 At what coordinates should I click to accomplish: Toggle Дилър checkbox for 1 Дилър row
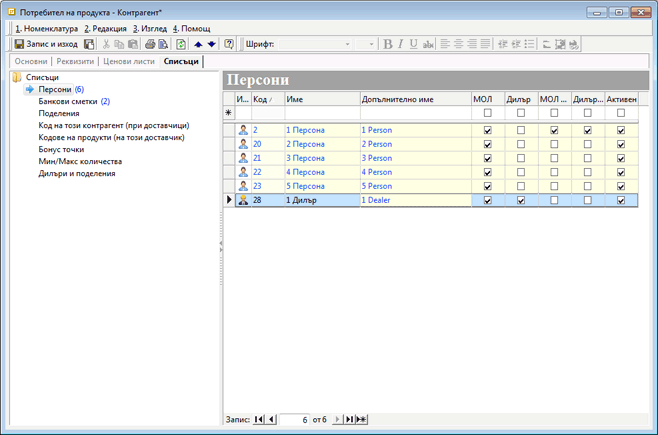click(521, 201)
